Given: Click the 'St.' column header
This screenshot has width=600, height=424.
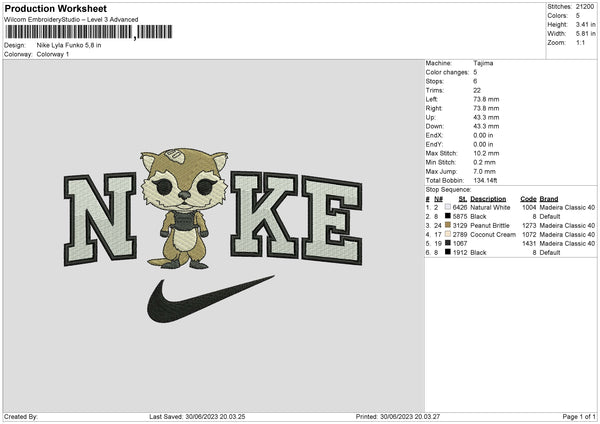Looking at the screenshot, I should coord(463,199).
